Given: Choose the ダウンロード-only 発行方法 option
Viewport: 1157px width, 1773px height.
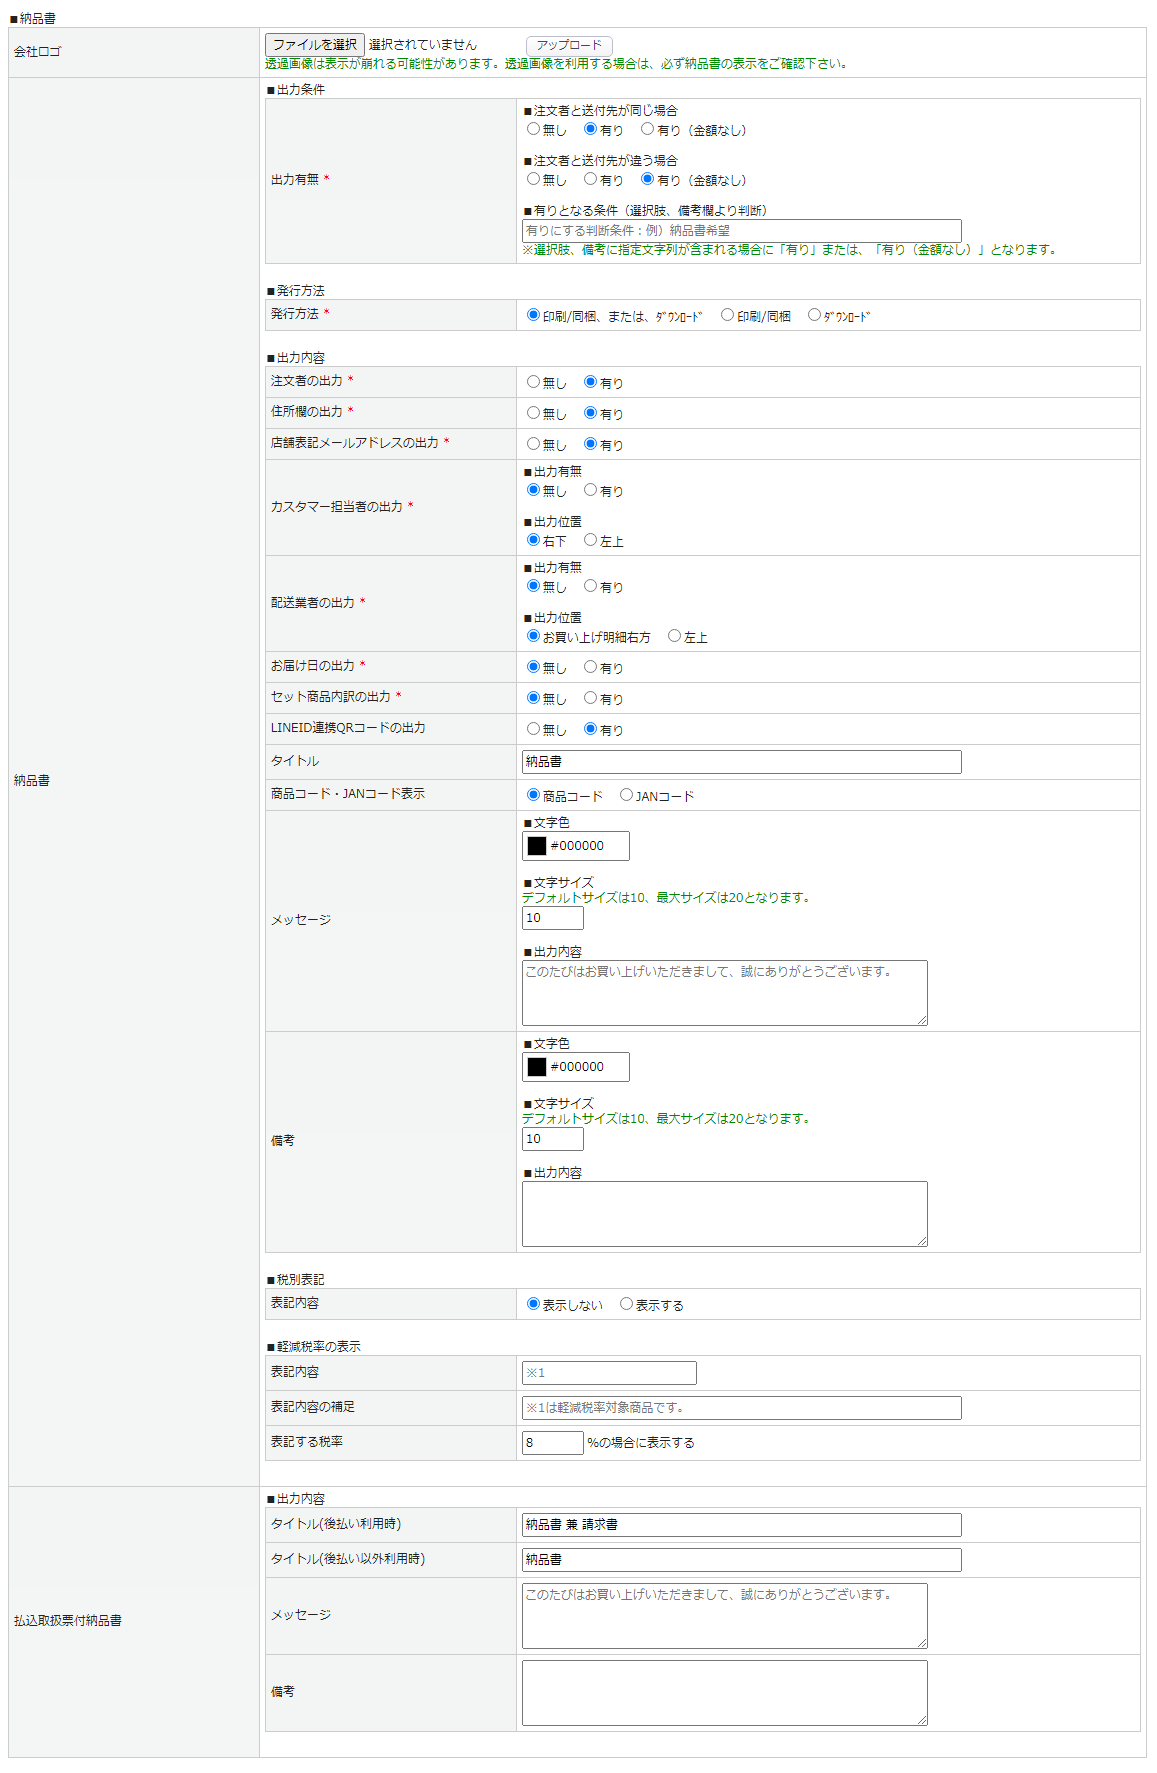Looking at the screenshot, I should pos(814,315).
